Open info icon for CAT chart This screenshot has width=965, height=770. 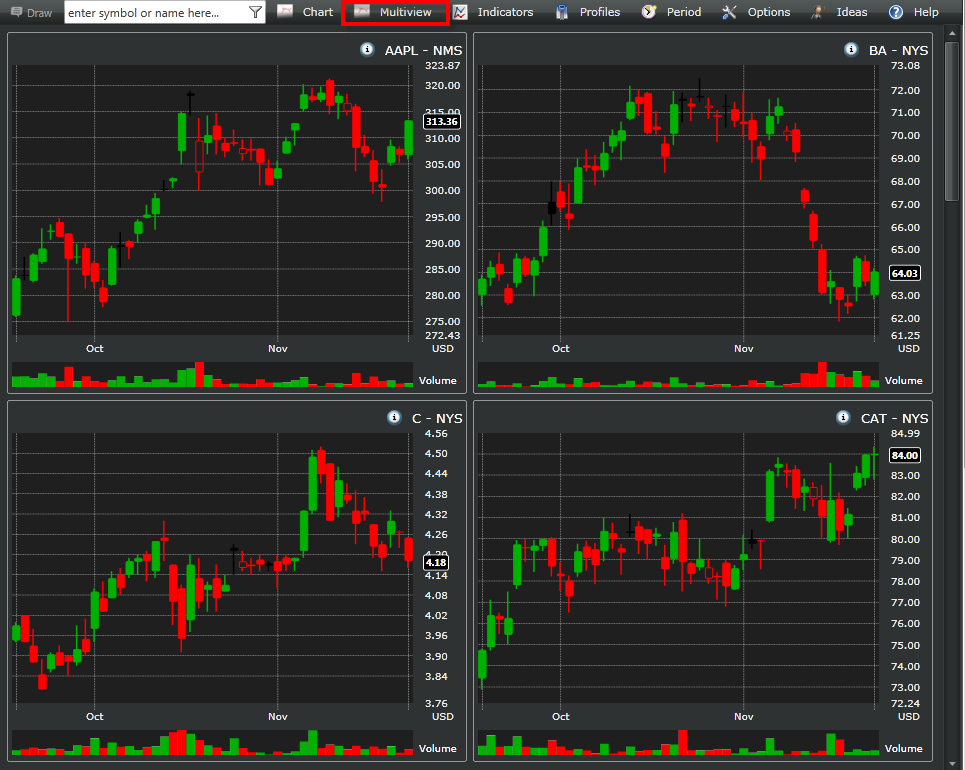843,417
